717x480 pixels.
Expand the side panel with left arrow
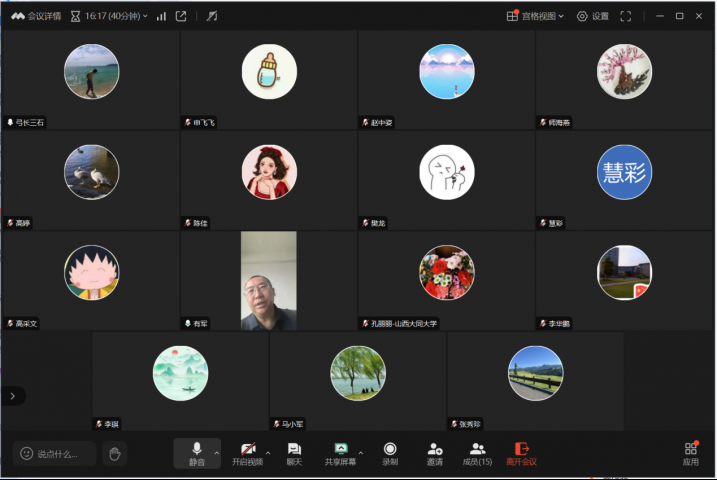(12, 396)
